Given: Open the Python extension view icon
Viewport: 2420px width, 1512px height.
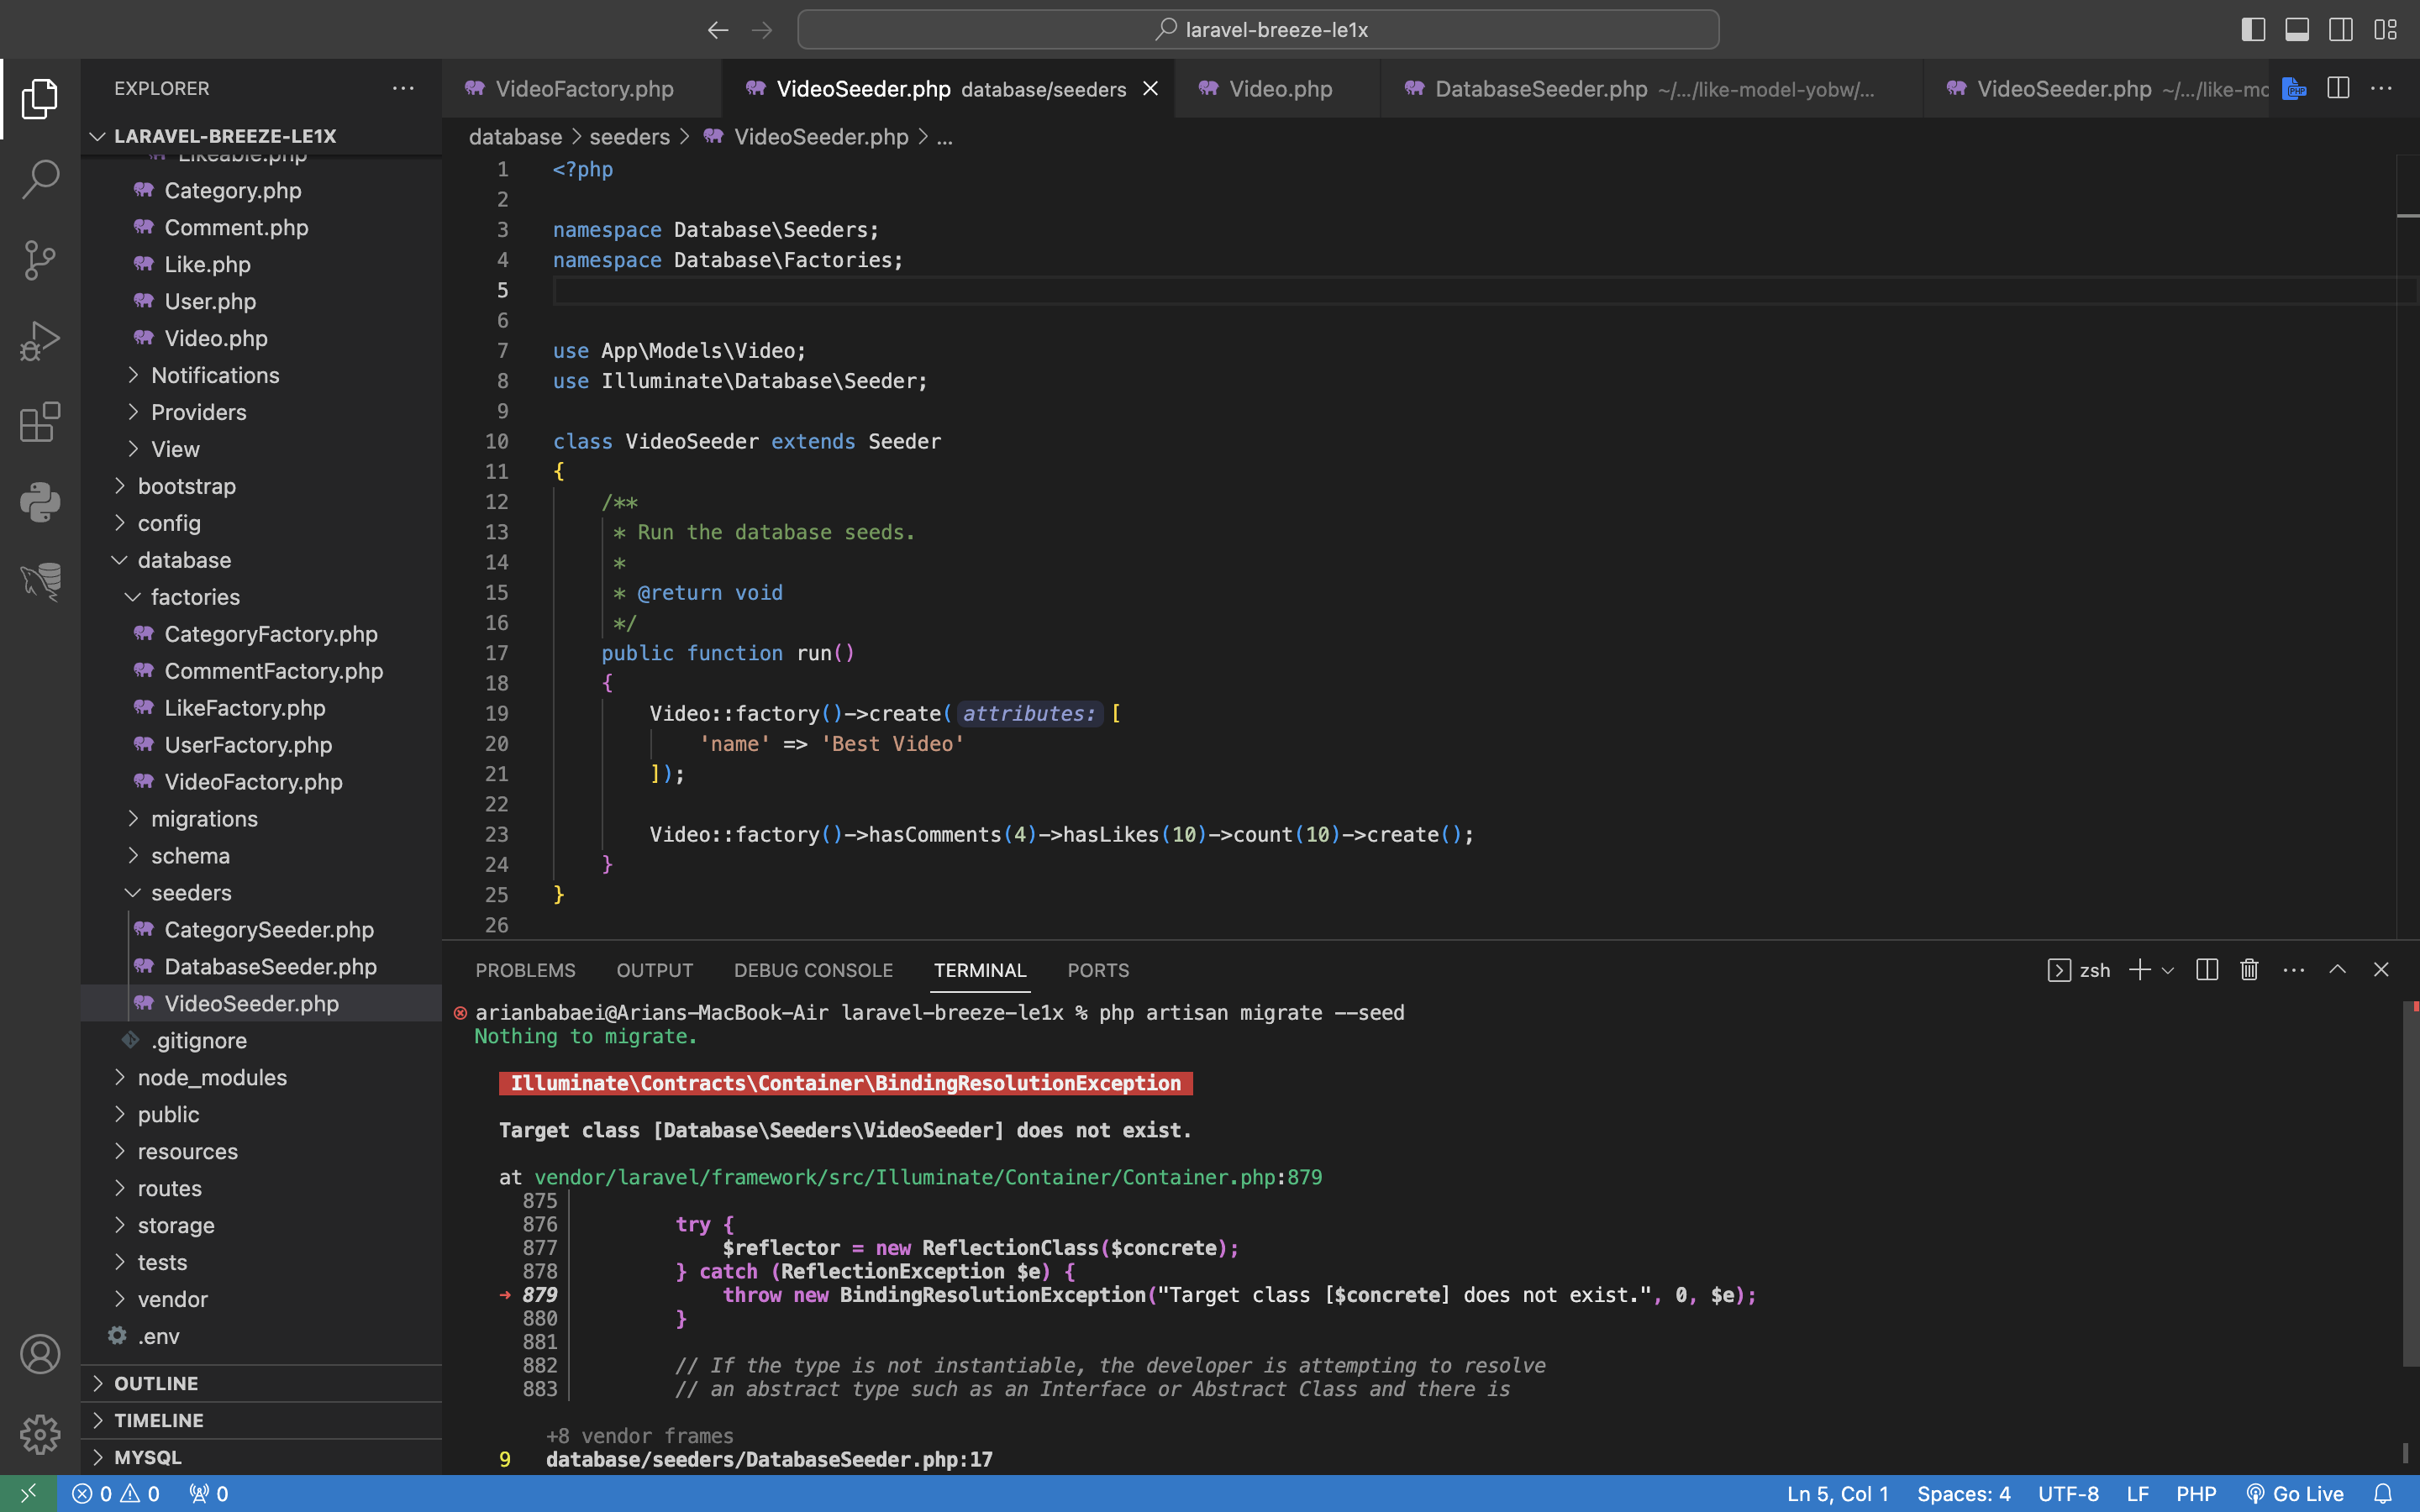Looking at the screenshot, I should tap(40, 502).
